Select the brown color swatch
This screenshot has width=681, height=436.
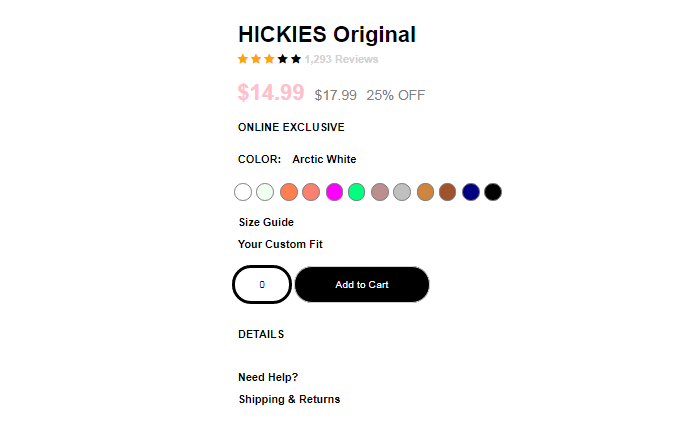tap(448, 192)
